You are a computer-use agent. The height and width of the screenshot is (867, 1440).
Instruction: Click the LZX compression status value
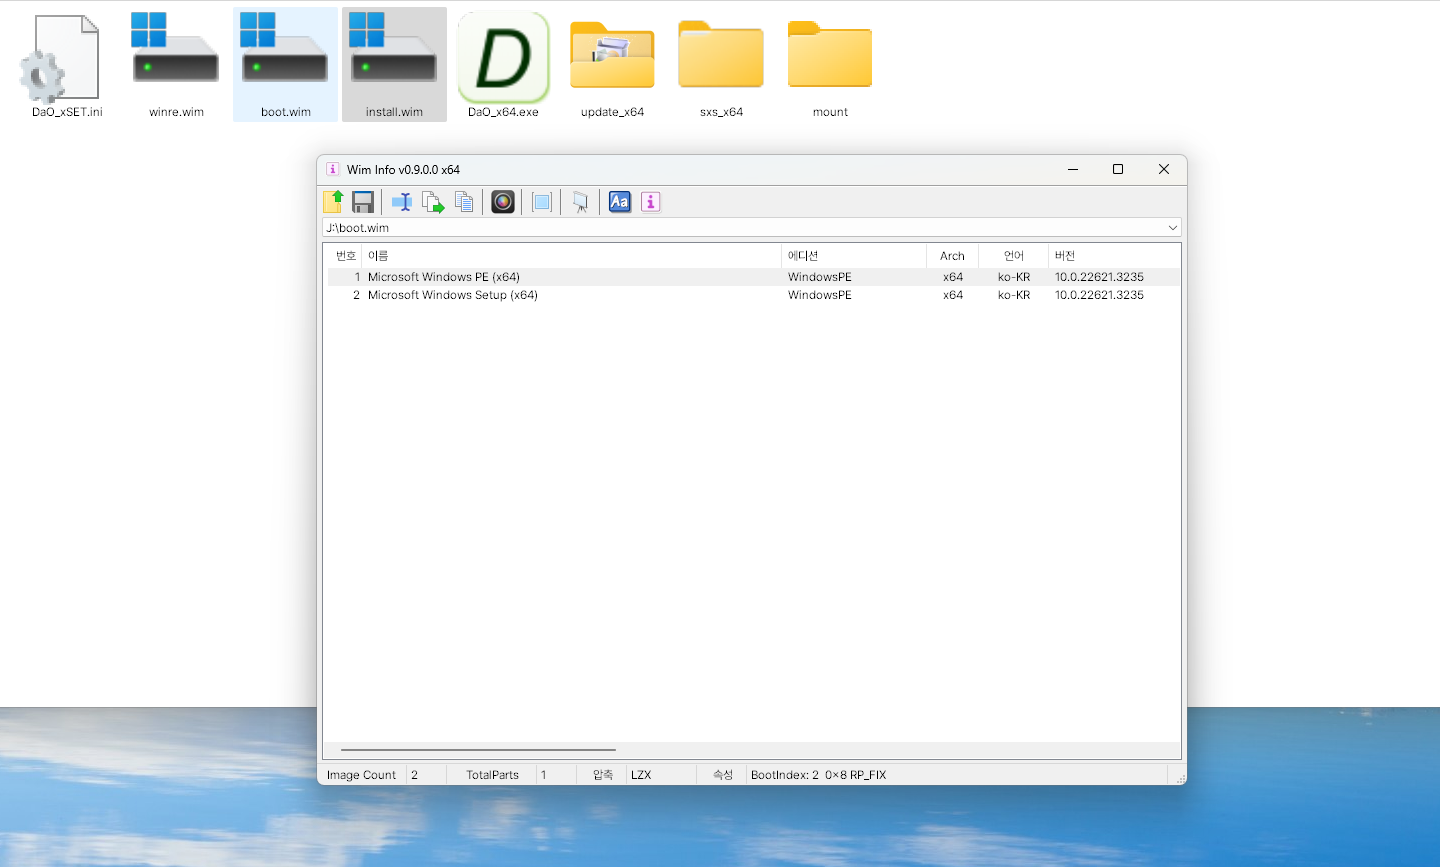pyautogui.click(x=641, y=775)
